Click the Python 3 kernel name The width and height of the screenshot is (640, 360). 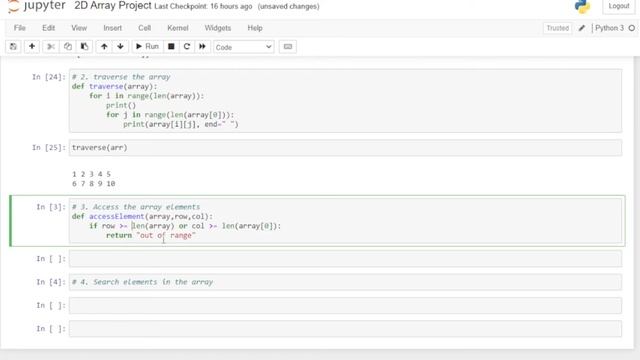tap(609, 28)
